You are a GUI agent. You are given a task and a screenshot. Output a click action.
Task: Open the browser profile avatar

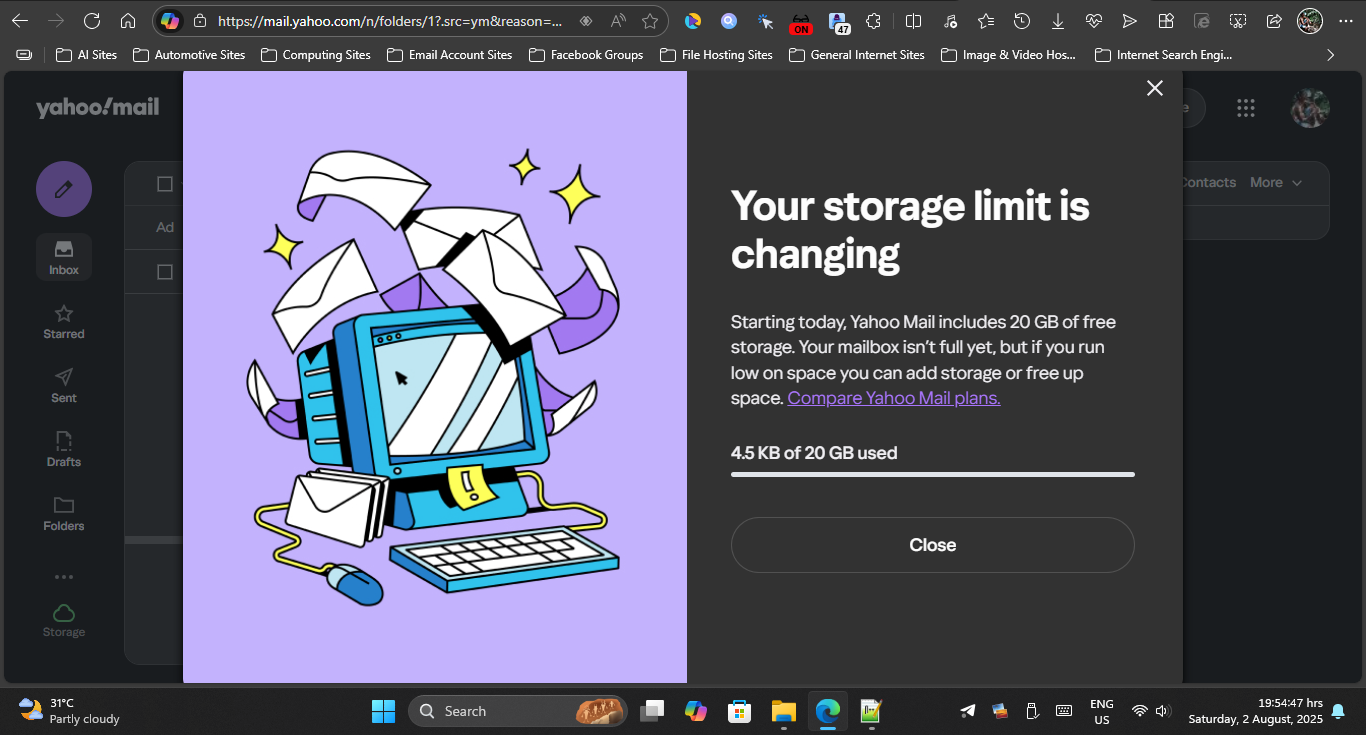click(1310, 20)
